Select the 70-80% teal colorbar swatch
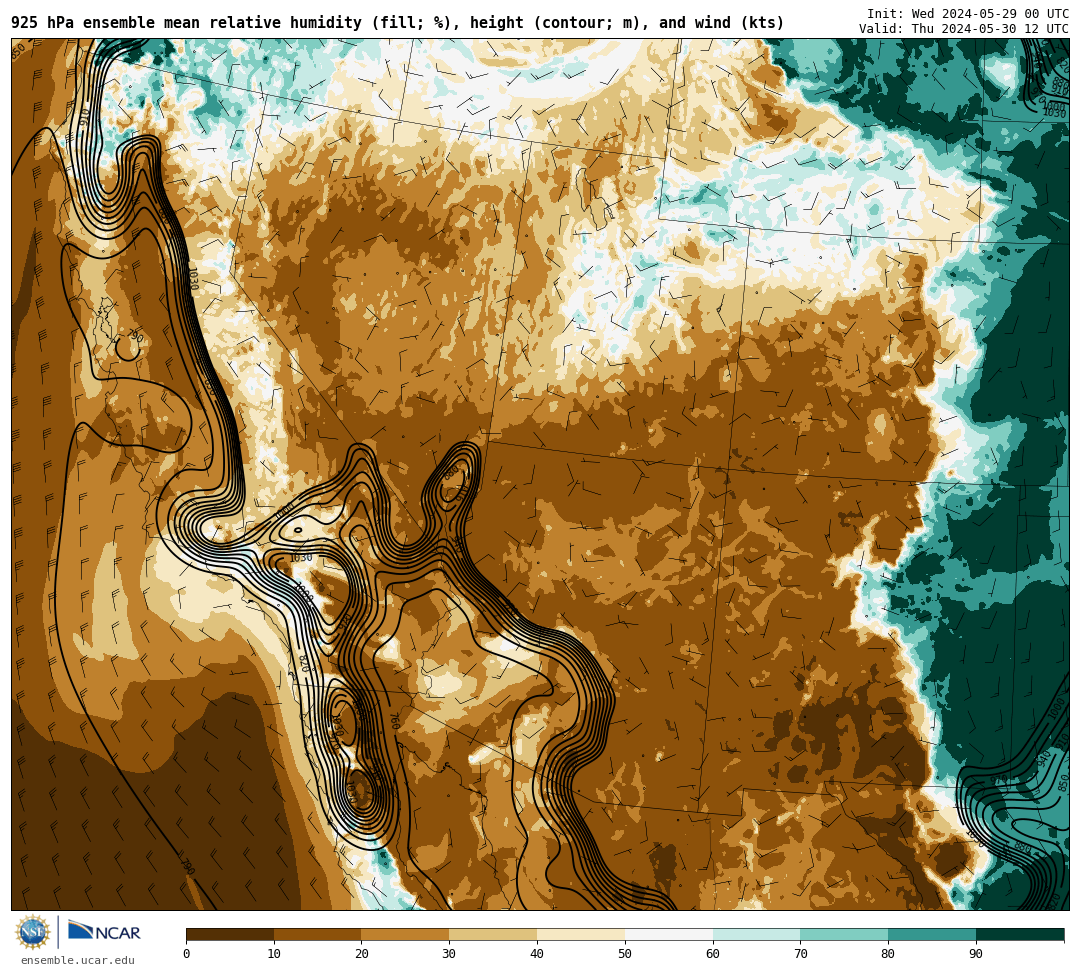 844,934
